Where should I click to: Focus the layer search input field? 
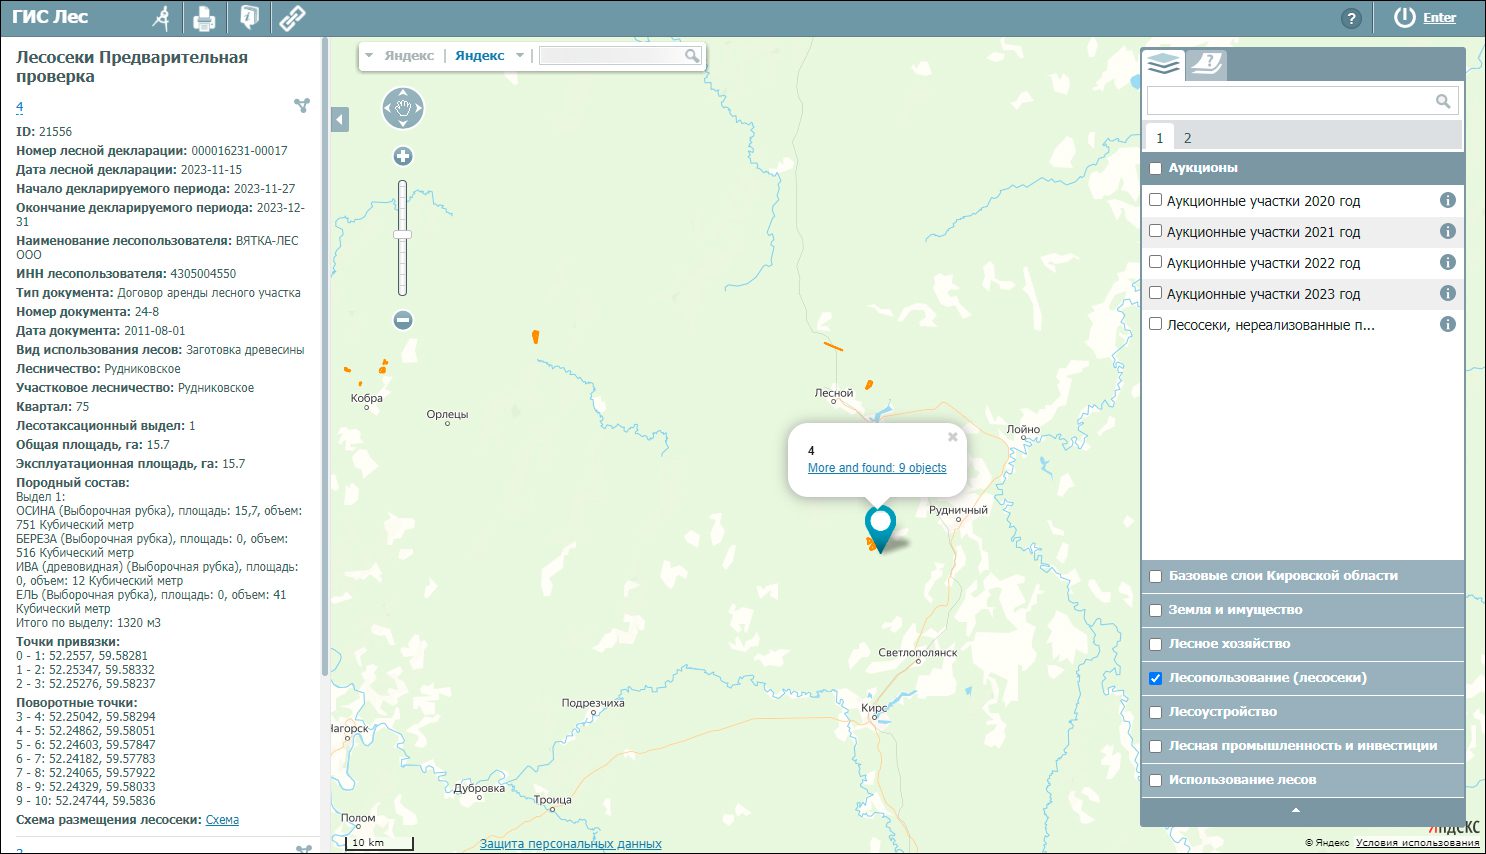point(1290,101)
